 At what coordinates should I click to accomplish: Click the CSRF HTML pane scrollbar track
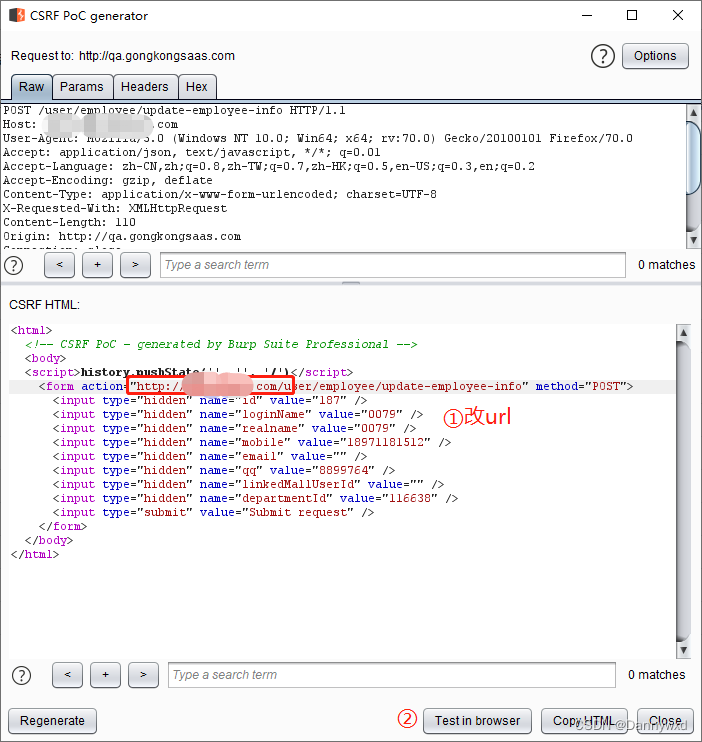coord(683,491)
